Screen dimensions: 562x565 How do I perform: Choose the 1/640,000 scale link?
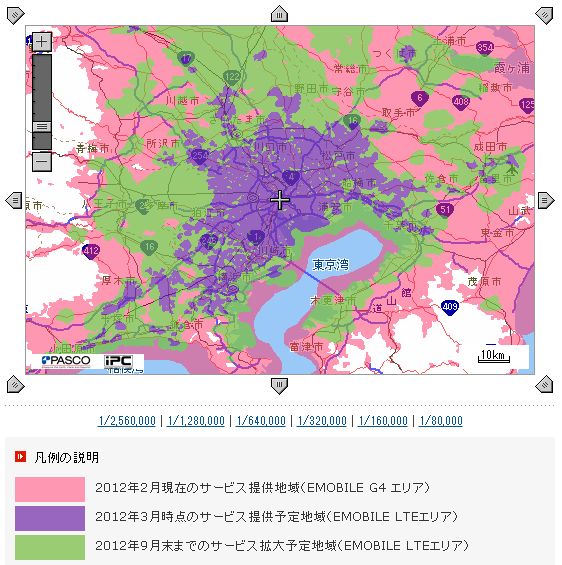(261, 421)
